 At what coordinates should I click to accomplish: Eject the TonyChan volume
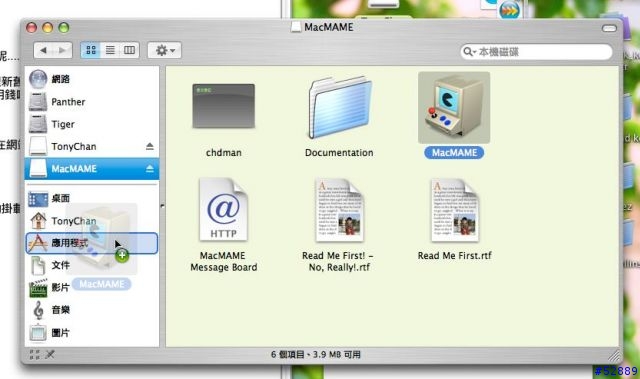pyautogui.click(x=150, y=146)
